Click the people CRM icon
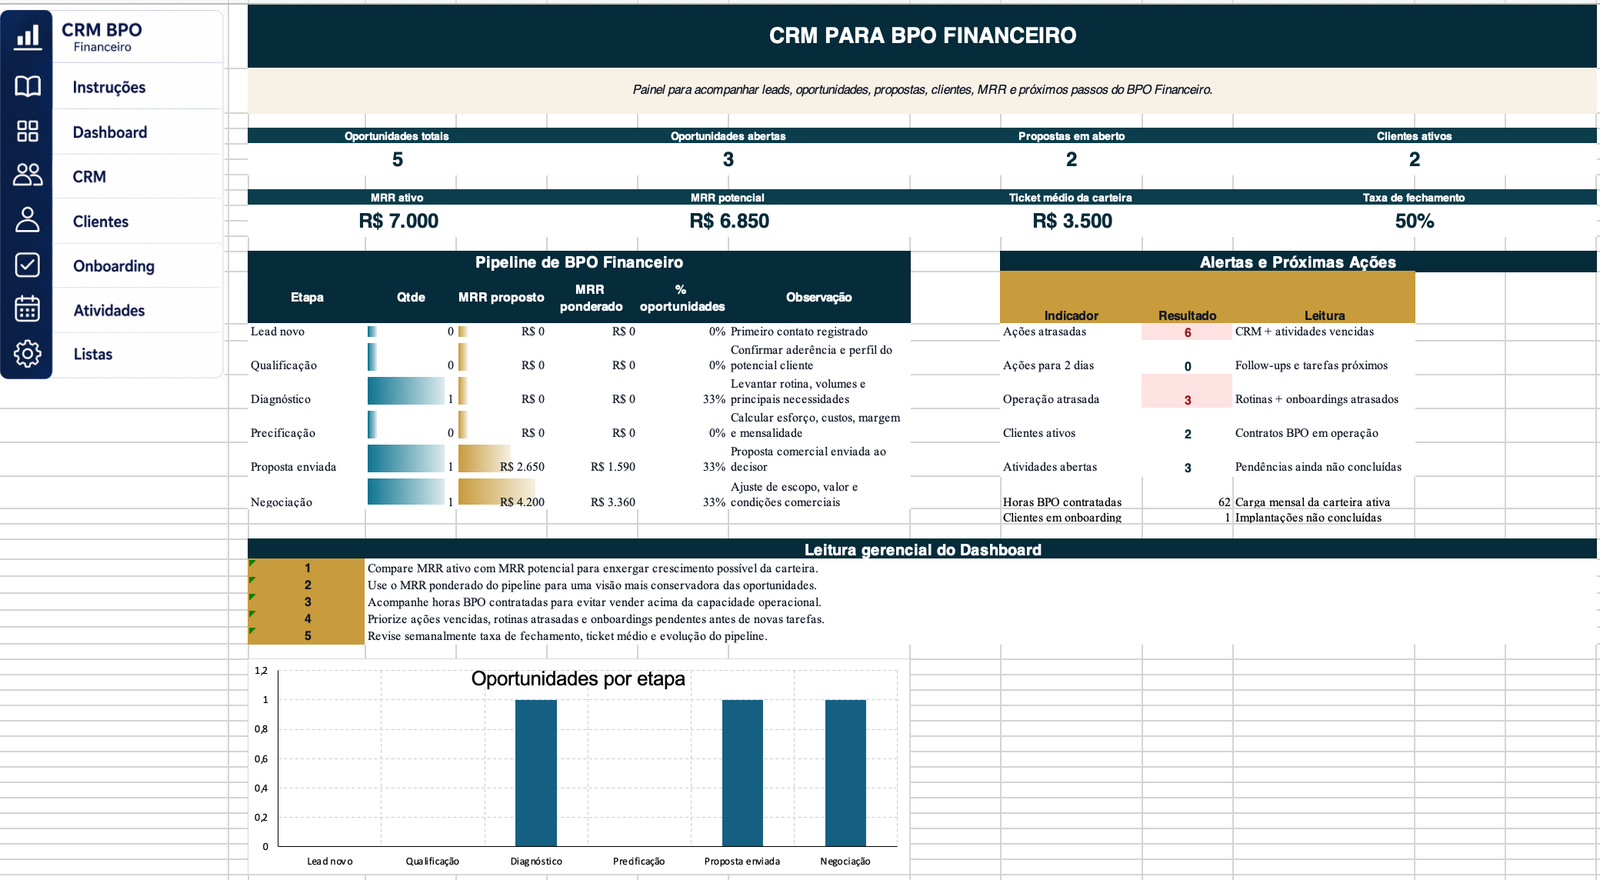The image size is (1600, 880). click(27, 175)
